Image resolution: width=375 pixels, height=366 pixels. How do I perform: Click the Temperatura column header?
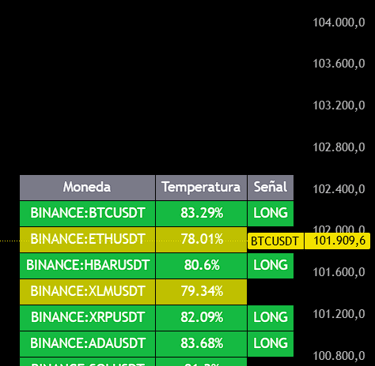coord(201,187)
